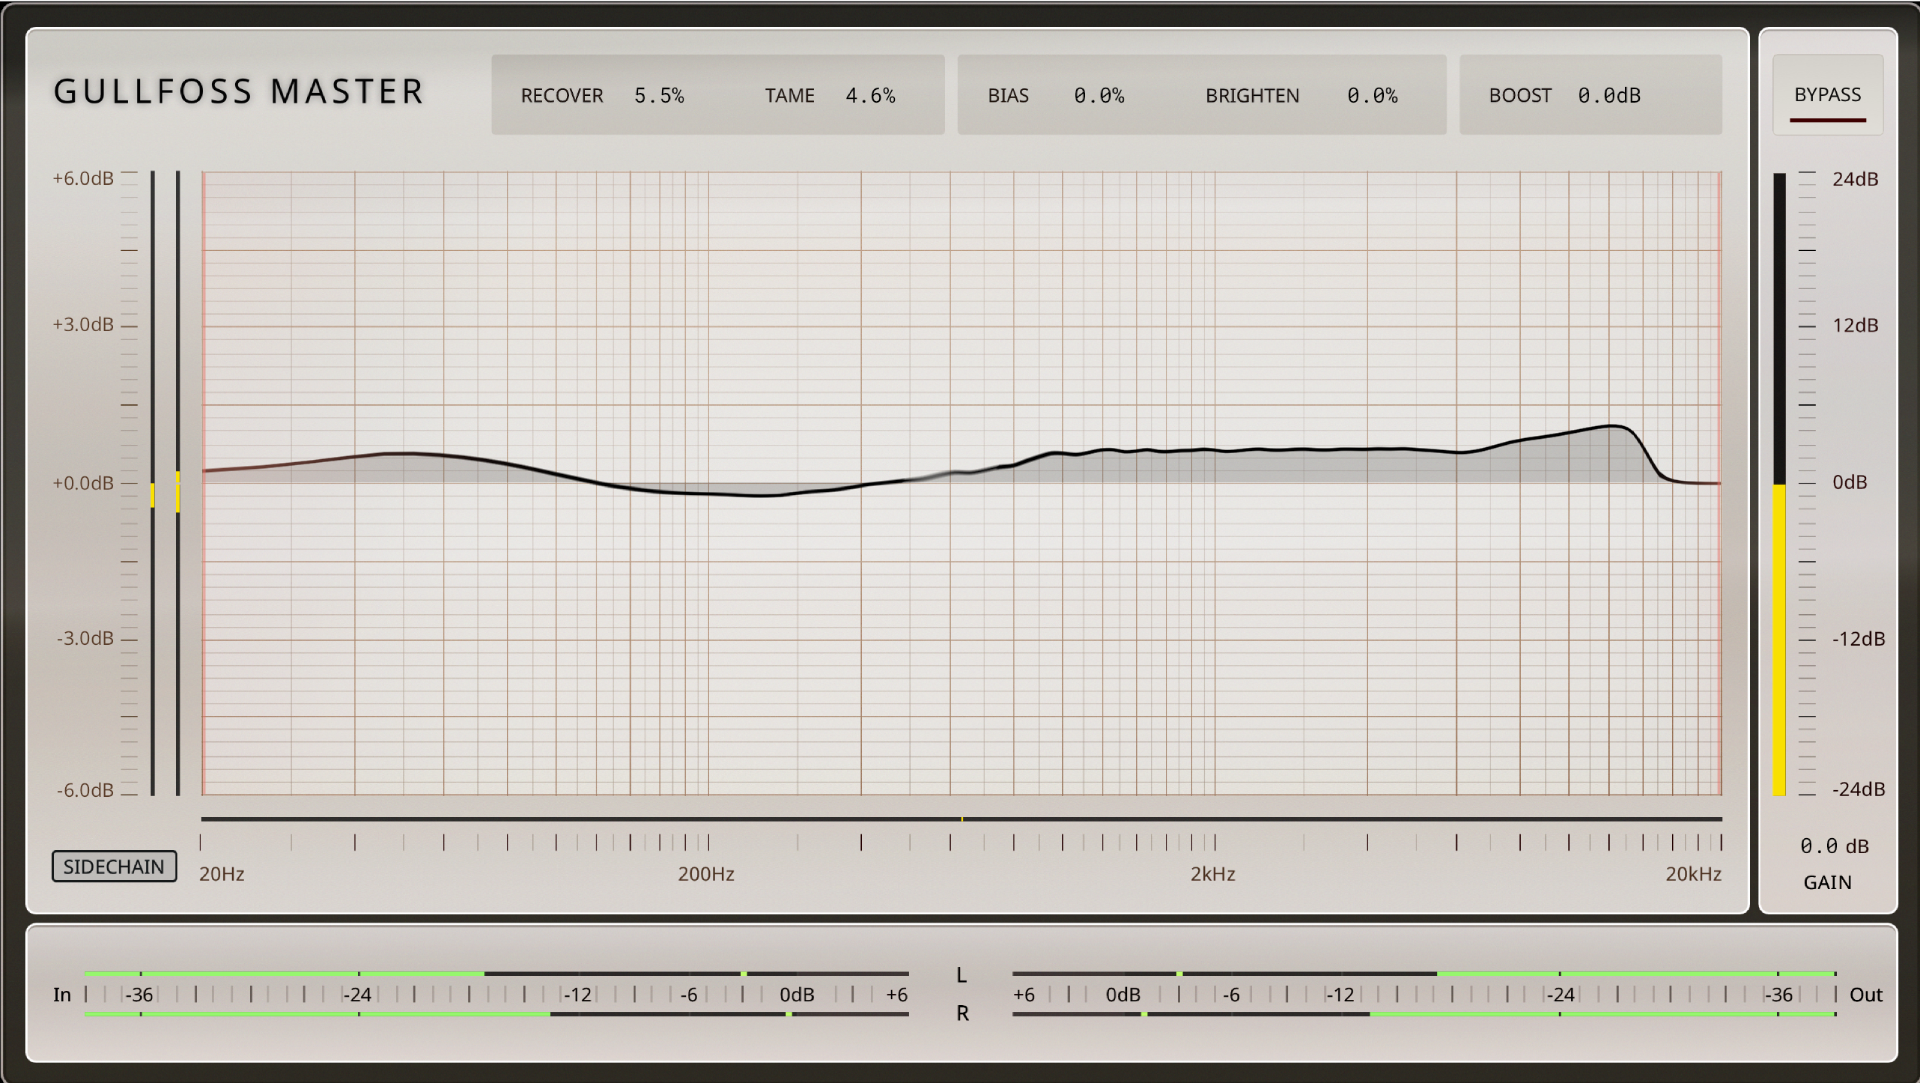
Task: Click the left recover/tame activity meter
Action: [153, 483]
